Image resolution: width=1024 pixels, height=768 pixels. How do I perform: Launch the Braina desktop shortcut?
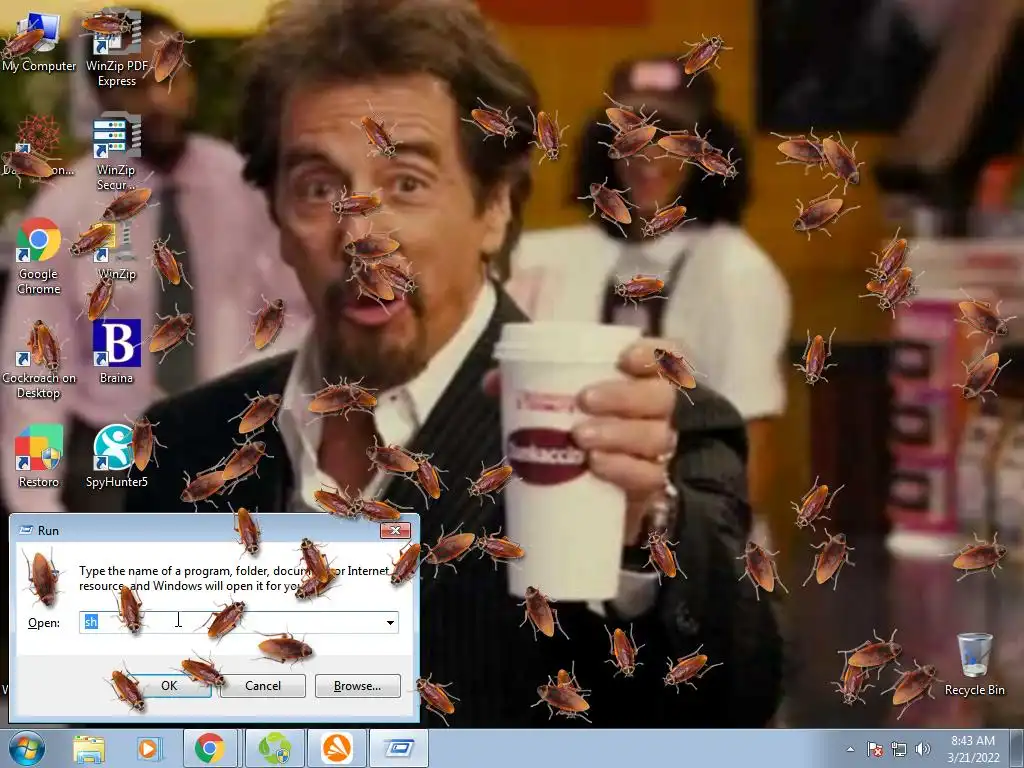(116, 351)
